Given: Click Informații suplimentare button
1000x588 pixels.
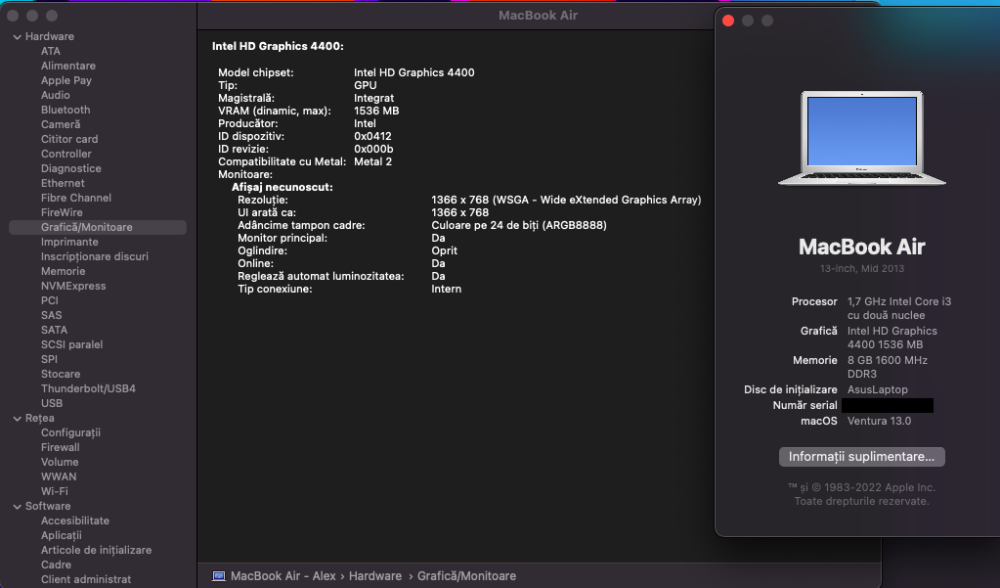Looking at the screenshot, I should (x=862, y=457).
